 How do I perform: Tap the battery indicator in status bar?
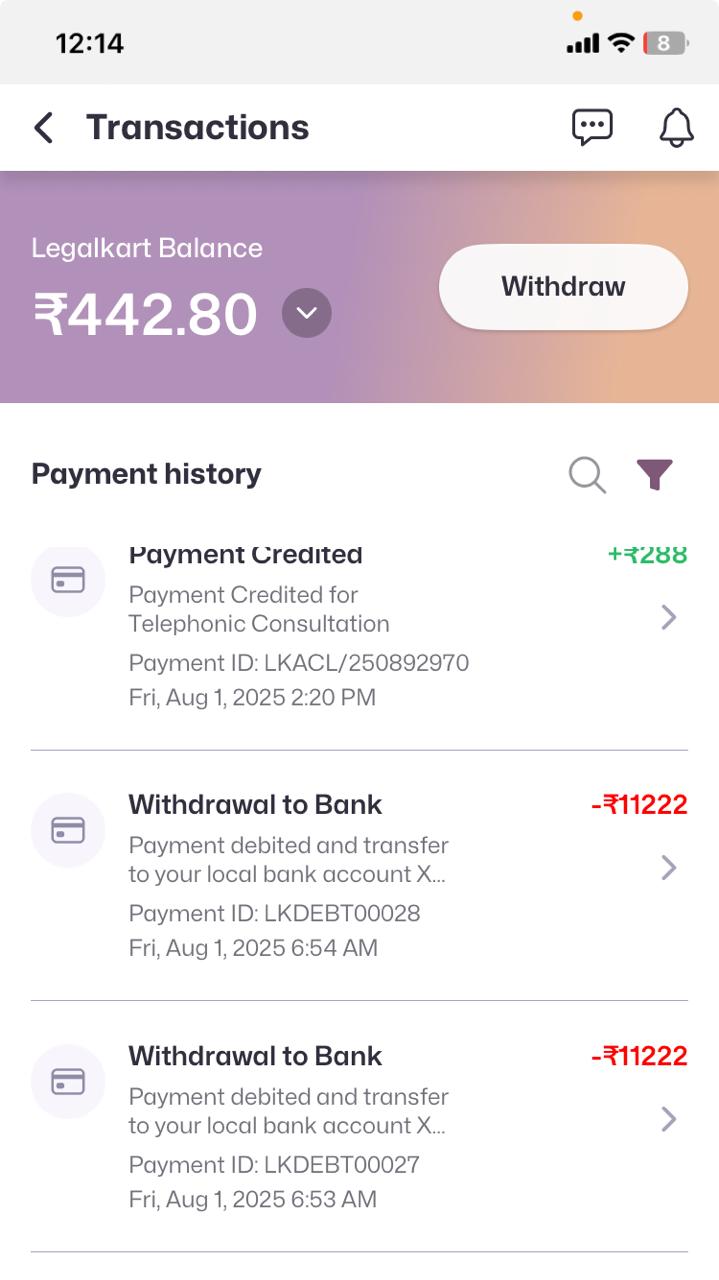click(x=666, y=43)
